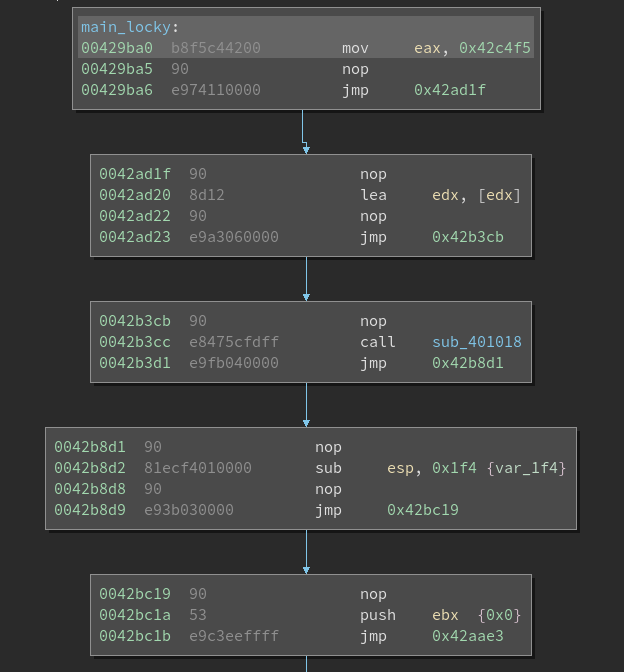Select the esp register operand

(x=400, y=468)
